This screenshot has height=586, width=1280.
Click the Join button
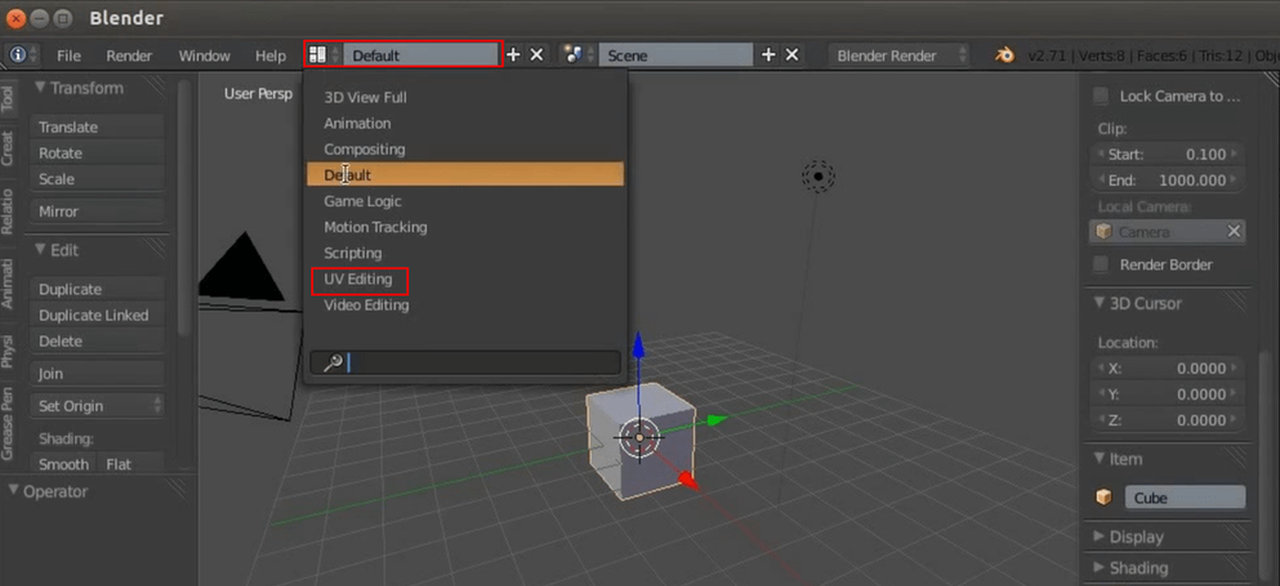tap(98, 373)
